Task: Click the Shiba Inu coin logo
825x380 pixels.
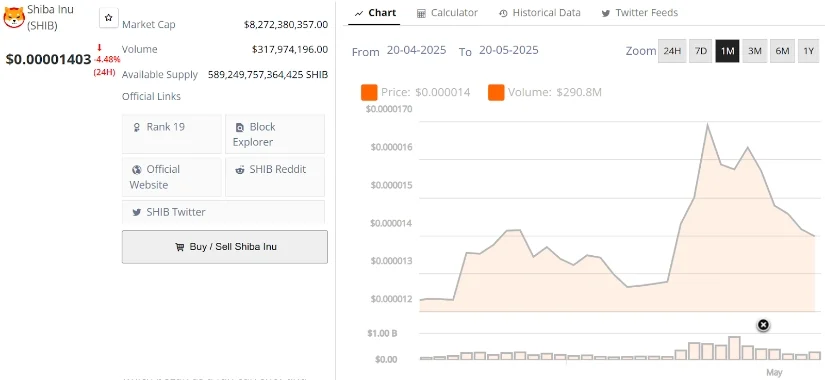Action: coord(14,17)
